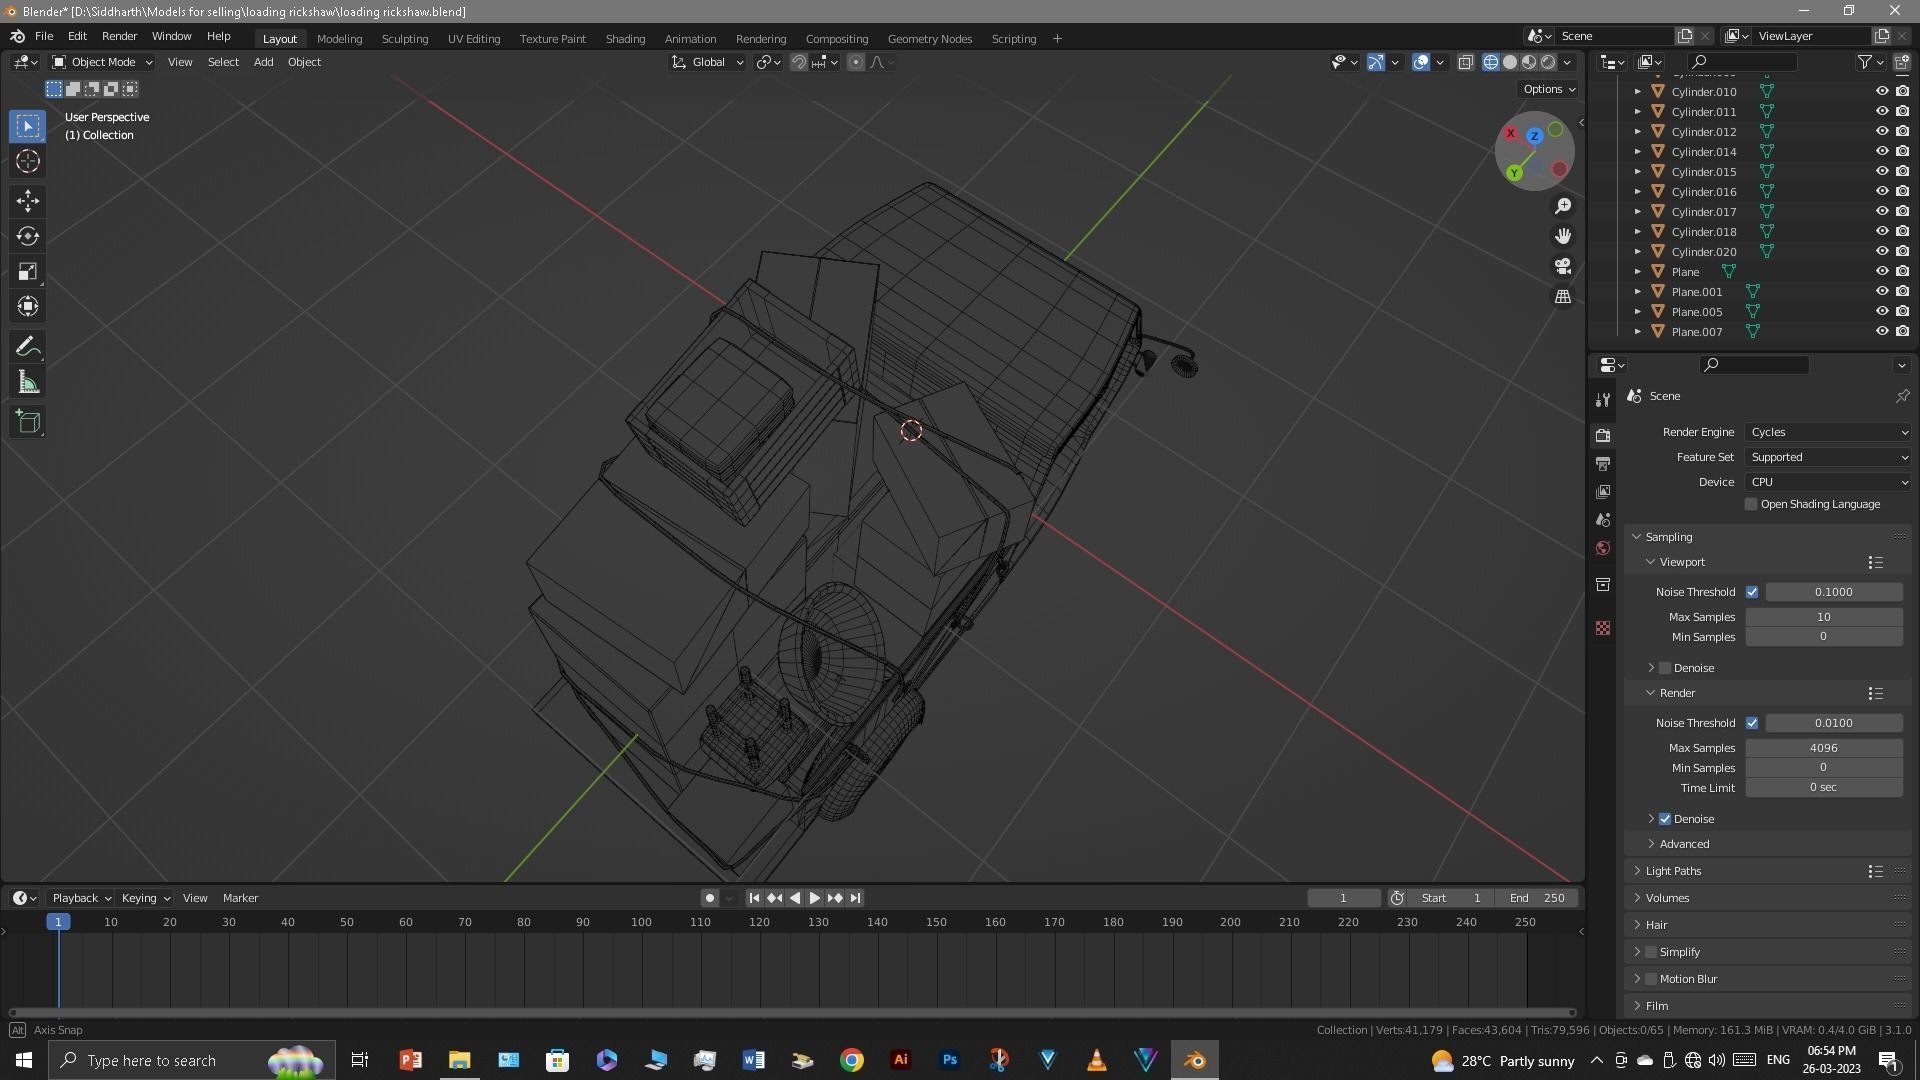Click viewport Max Samples field 10

1823,617
